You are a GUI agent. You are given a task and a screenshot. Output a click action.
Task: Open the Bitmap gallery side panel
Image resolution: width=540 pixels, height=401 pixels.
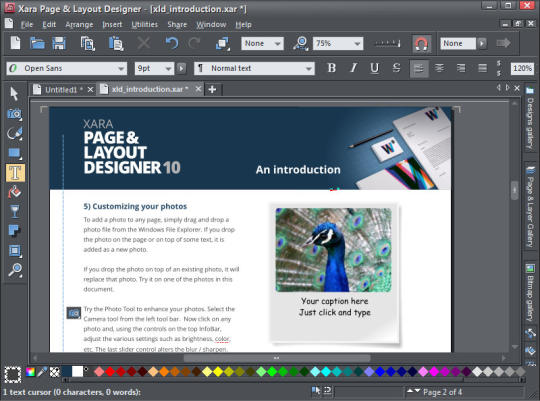point(530,293)
